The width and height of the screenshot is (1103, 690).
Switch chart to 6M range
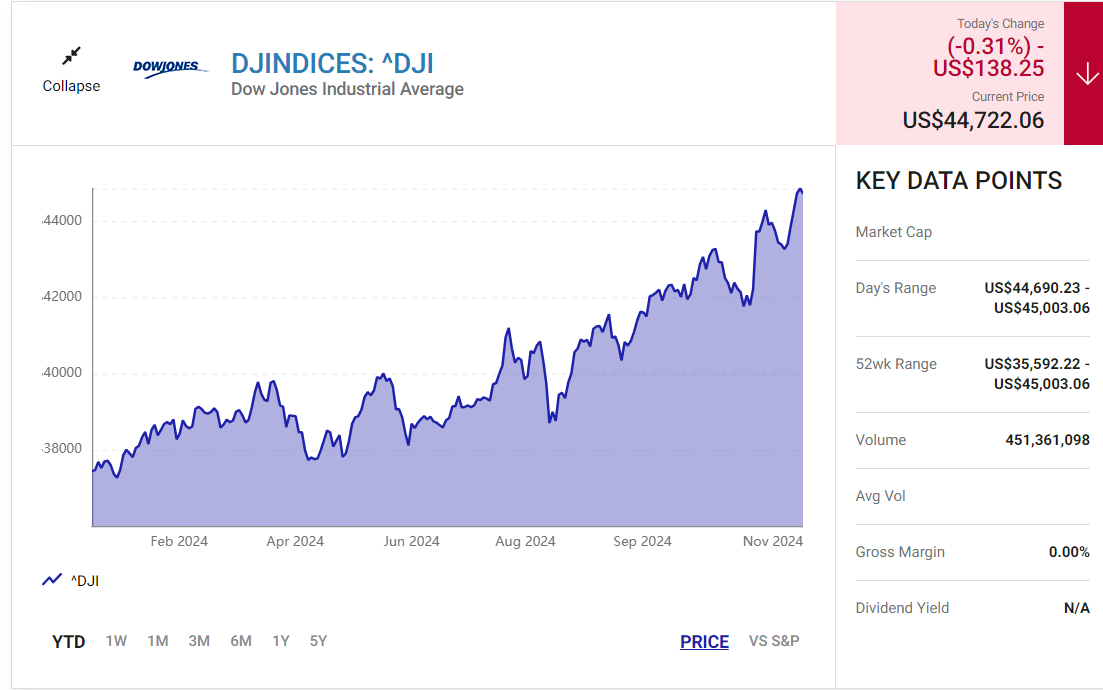(241, 641)
